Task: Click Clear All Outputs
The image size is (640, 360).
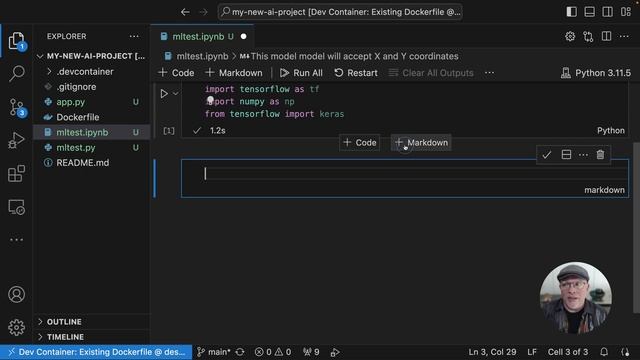Action: pos(431,73)
